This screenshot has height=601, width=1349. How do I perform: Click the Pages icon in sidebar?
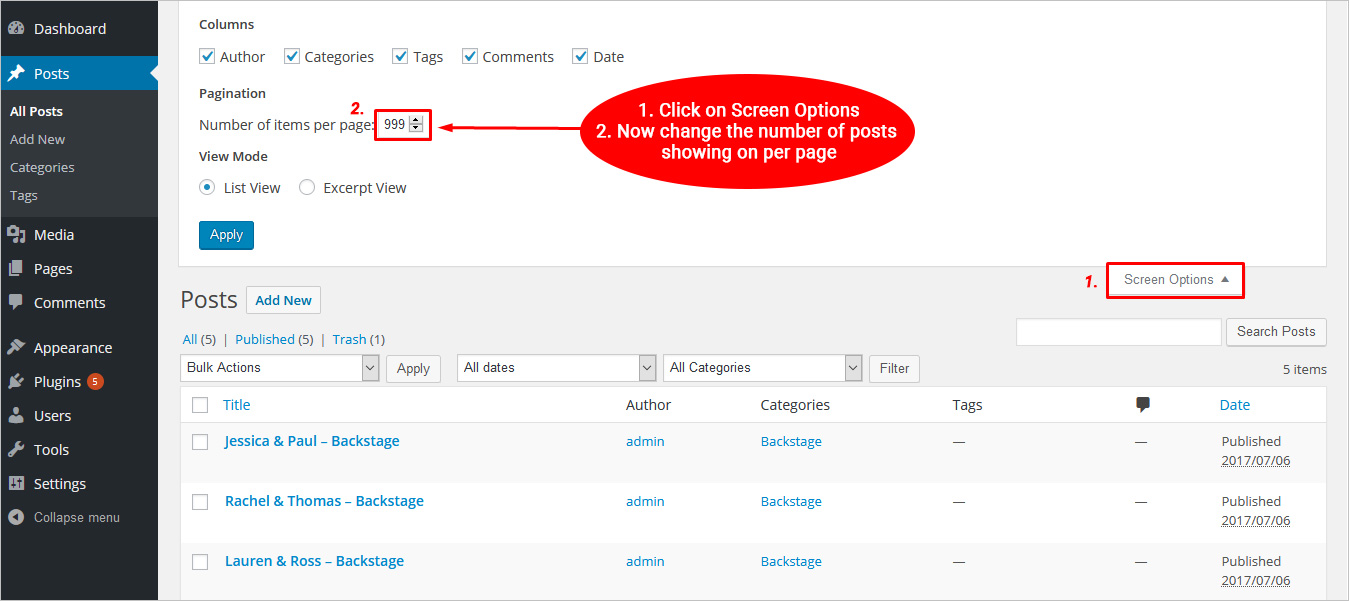16,269
